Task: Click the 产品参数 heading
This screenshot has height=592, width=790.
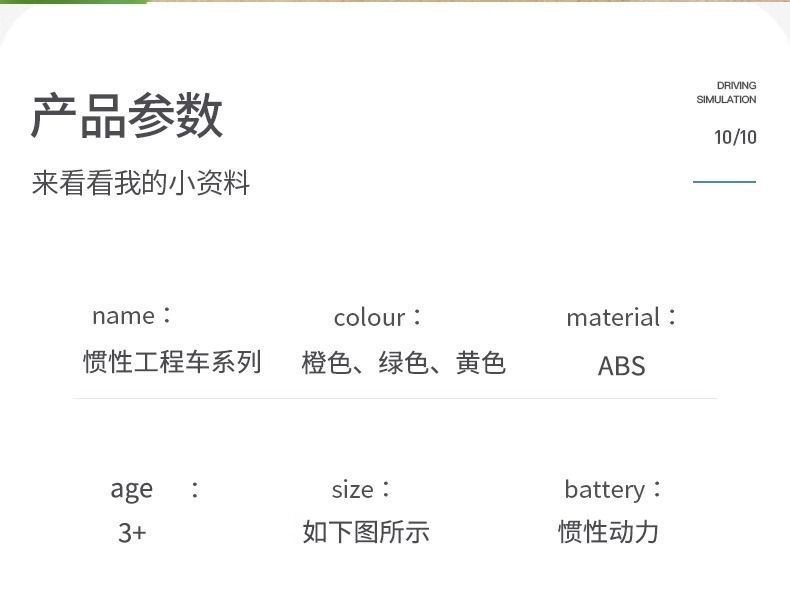Action: click(x=127, y=116)
